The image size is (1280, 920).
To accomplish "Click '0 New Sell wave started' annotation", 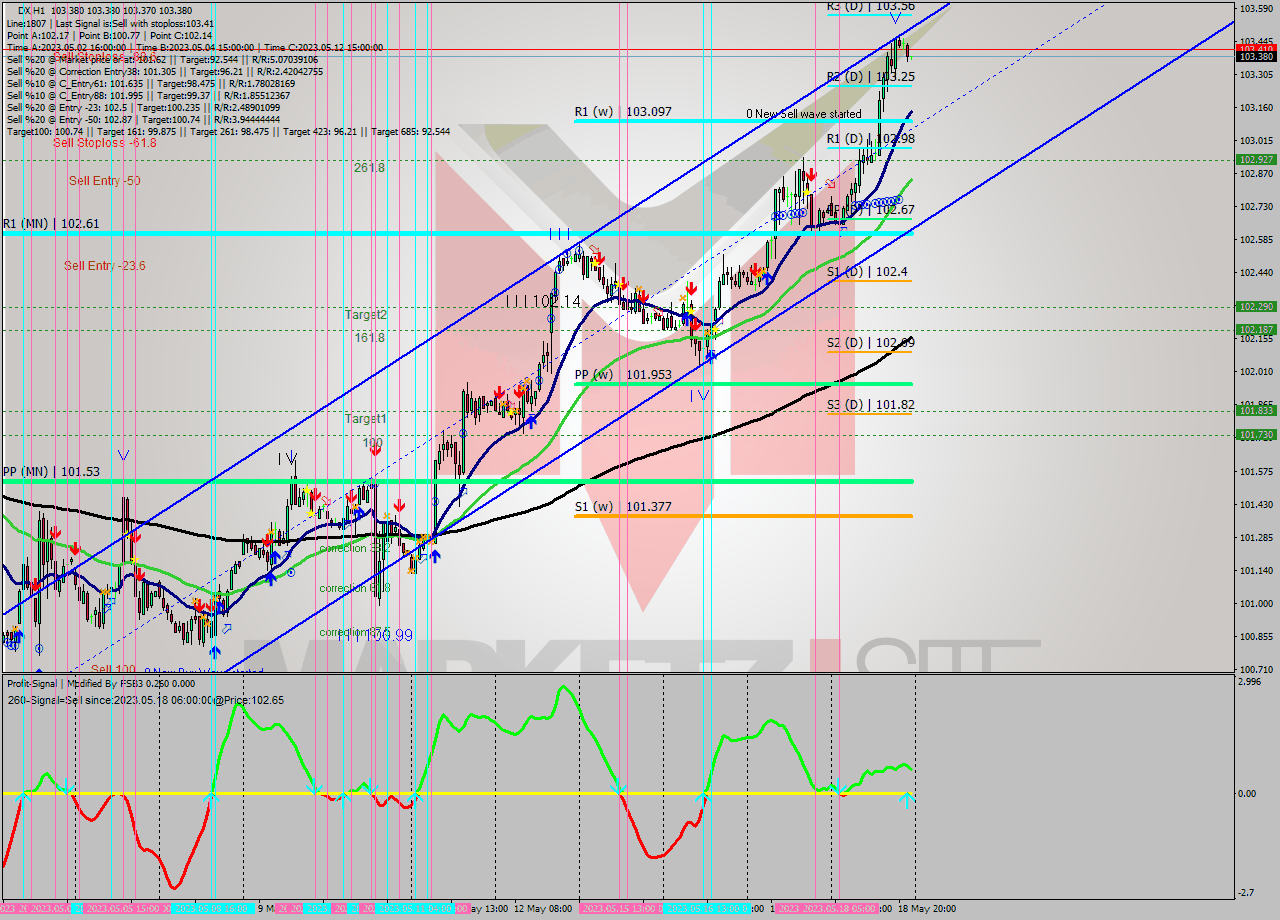I will click(804, 114).
